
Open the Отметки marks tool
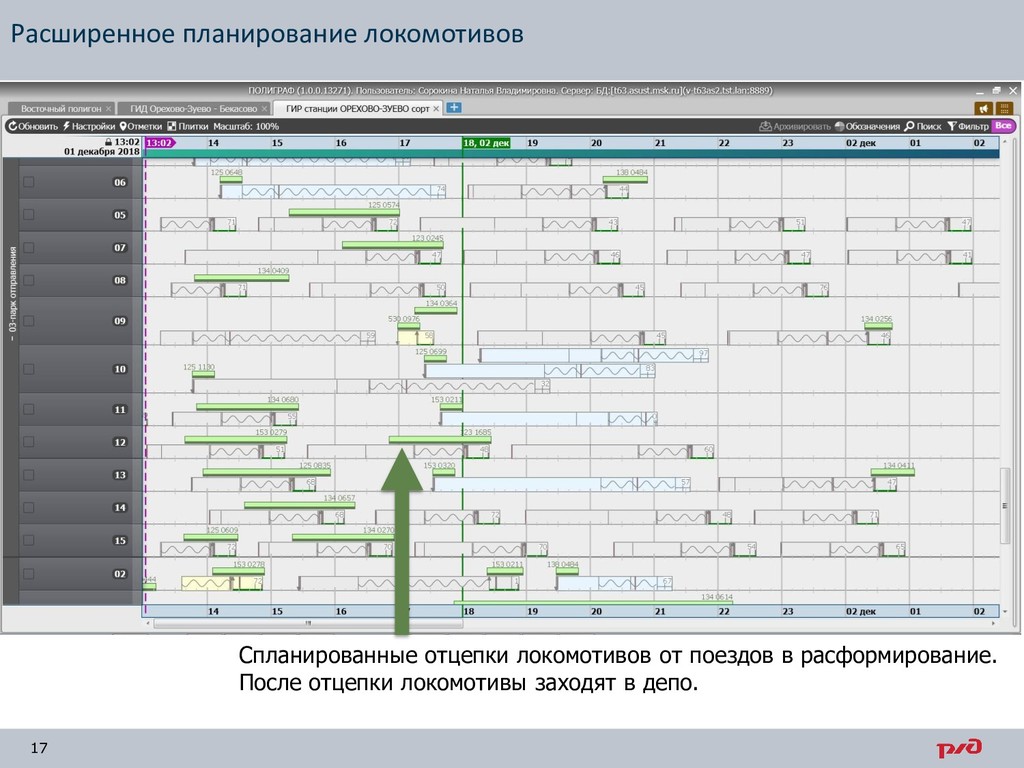click(x=140, y=126)
